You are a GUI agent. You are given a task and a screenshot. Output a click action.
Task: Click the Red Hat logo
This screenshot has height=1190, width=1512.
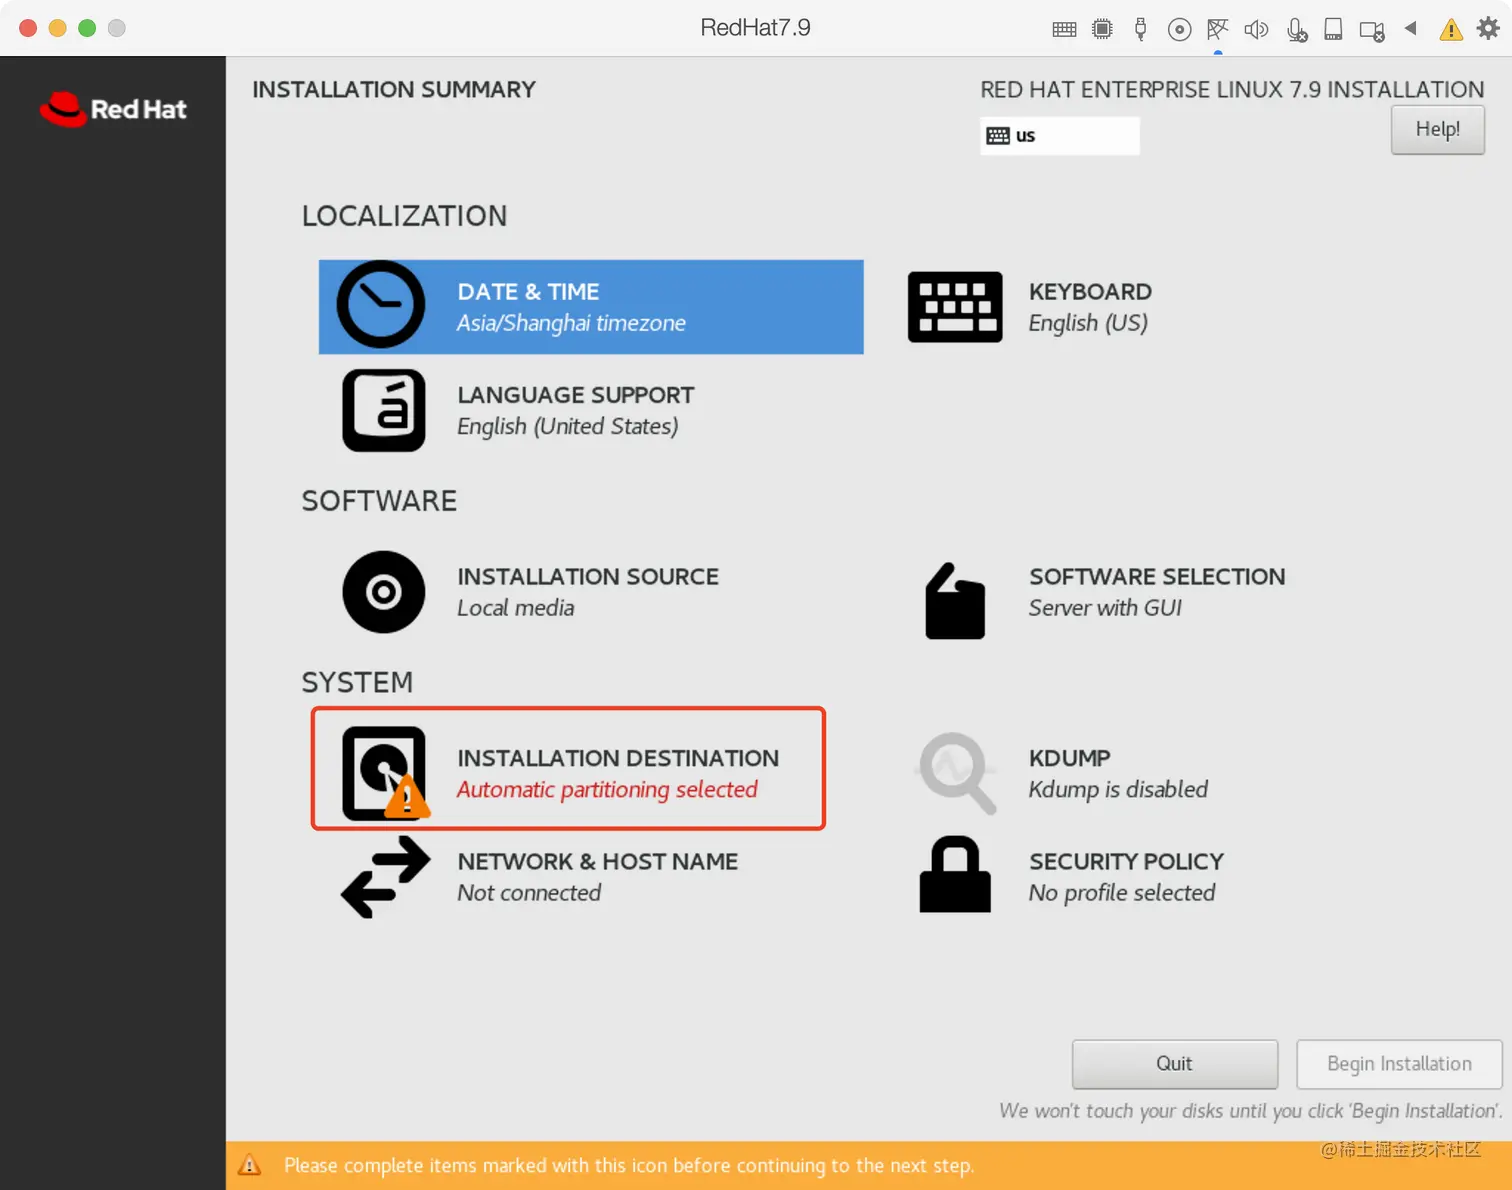click(113, 109)
